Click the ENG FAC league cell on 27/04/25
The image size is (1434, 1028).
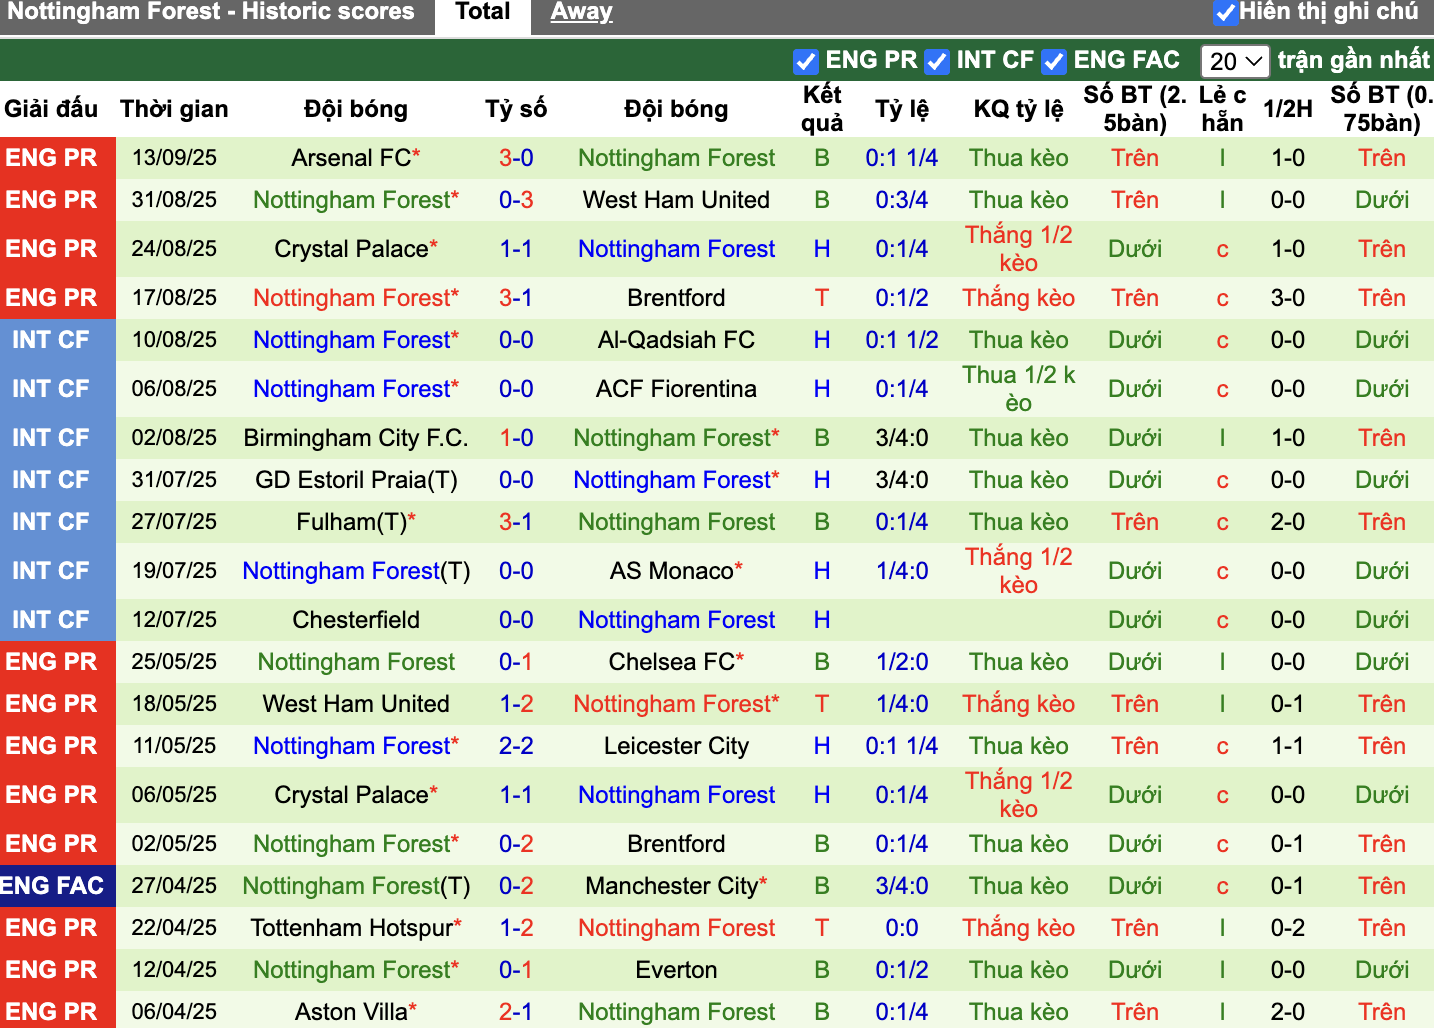tap(57, 886)
